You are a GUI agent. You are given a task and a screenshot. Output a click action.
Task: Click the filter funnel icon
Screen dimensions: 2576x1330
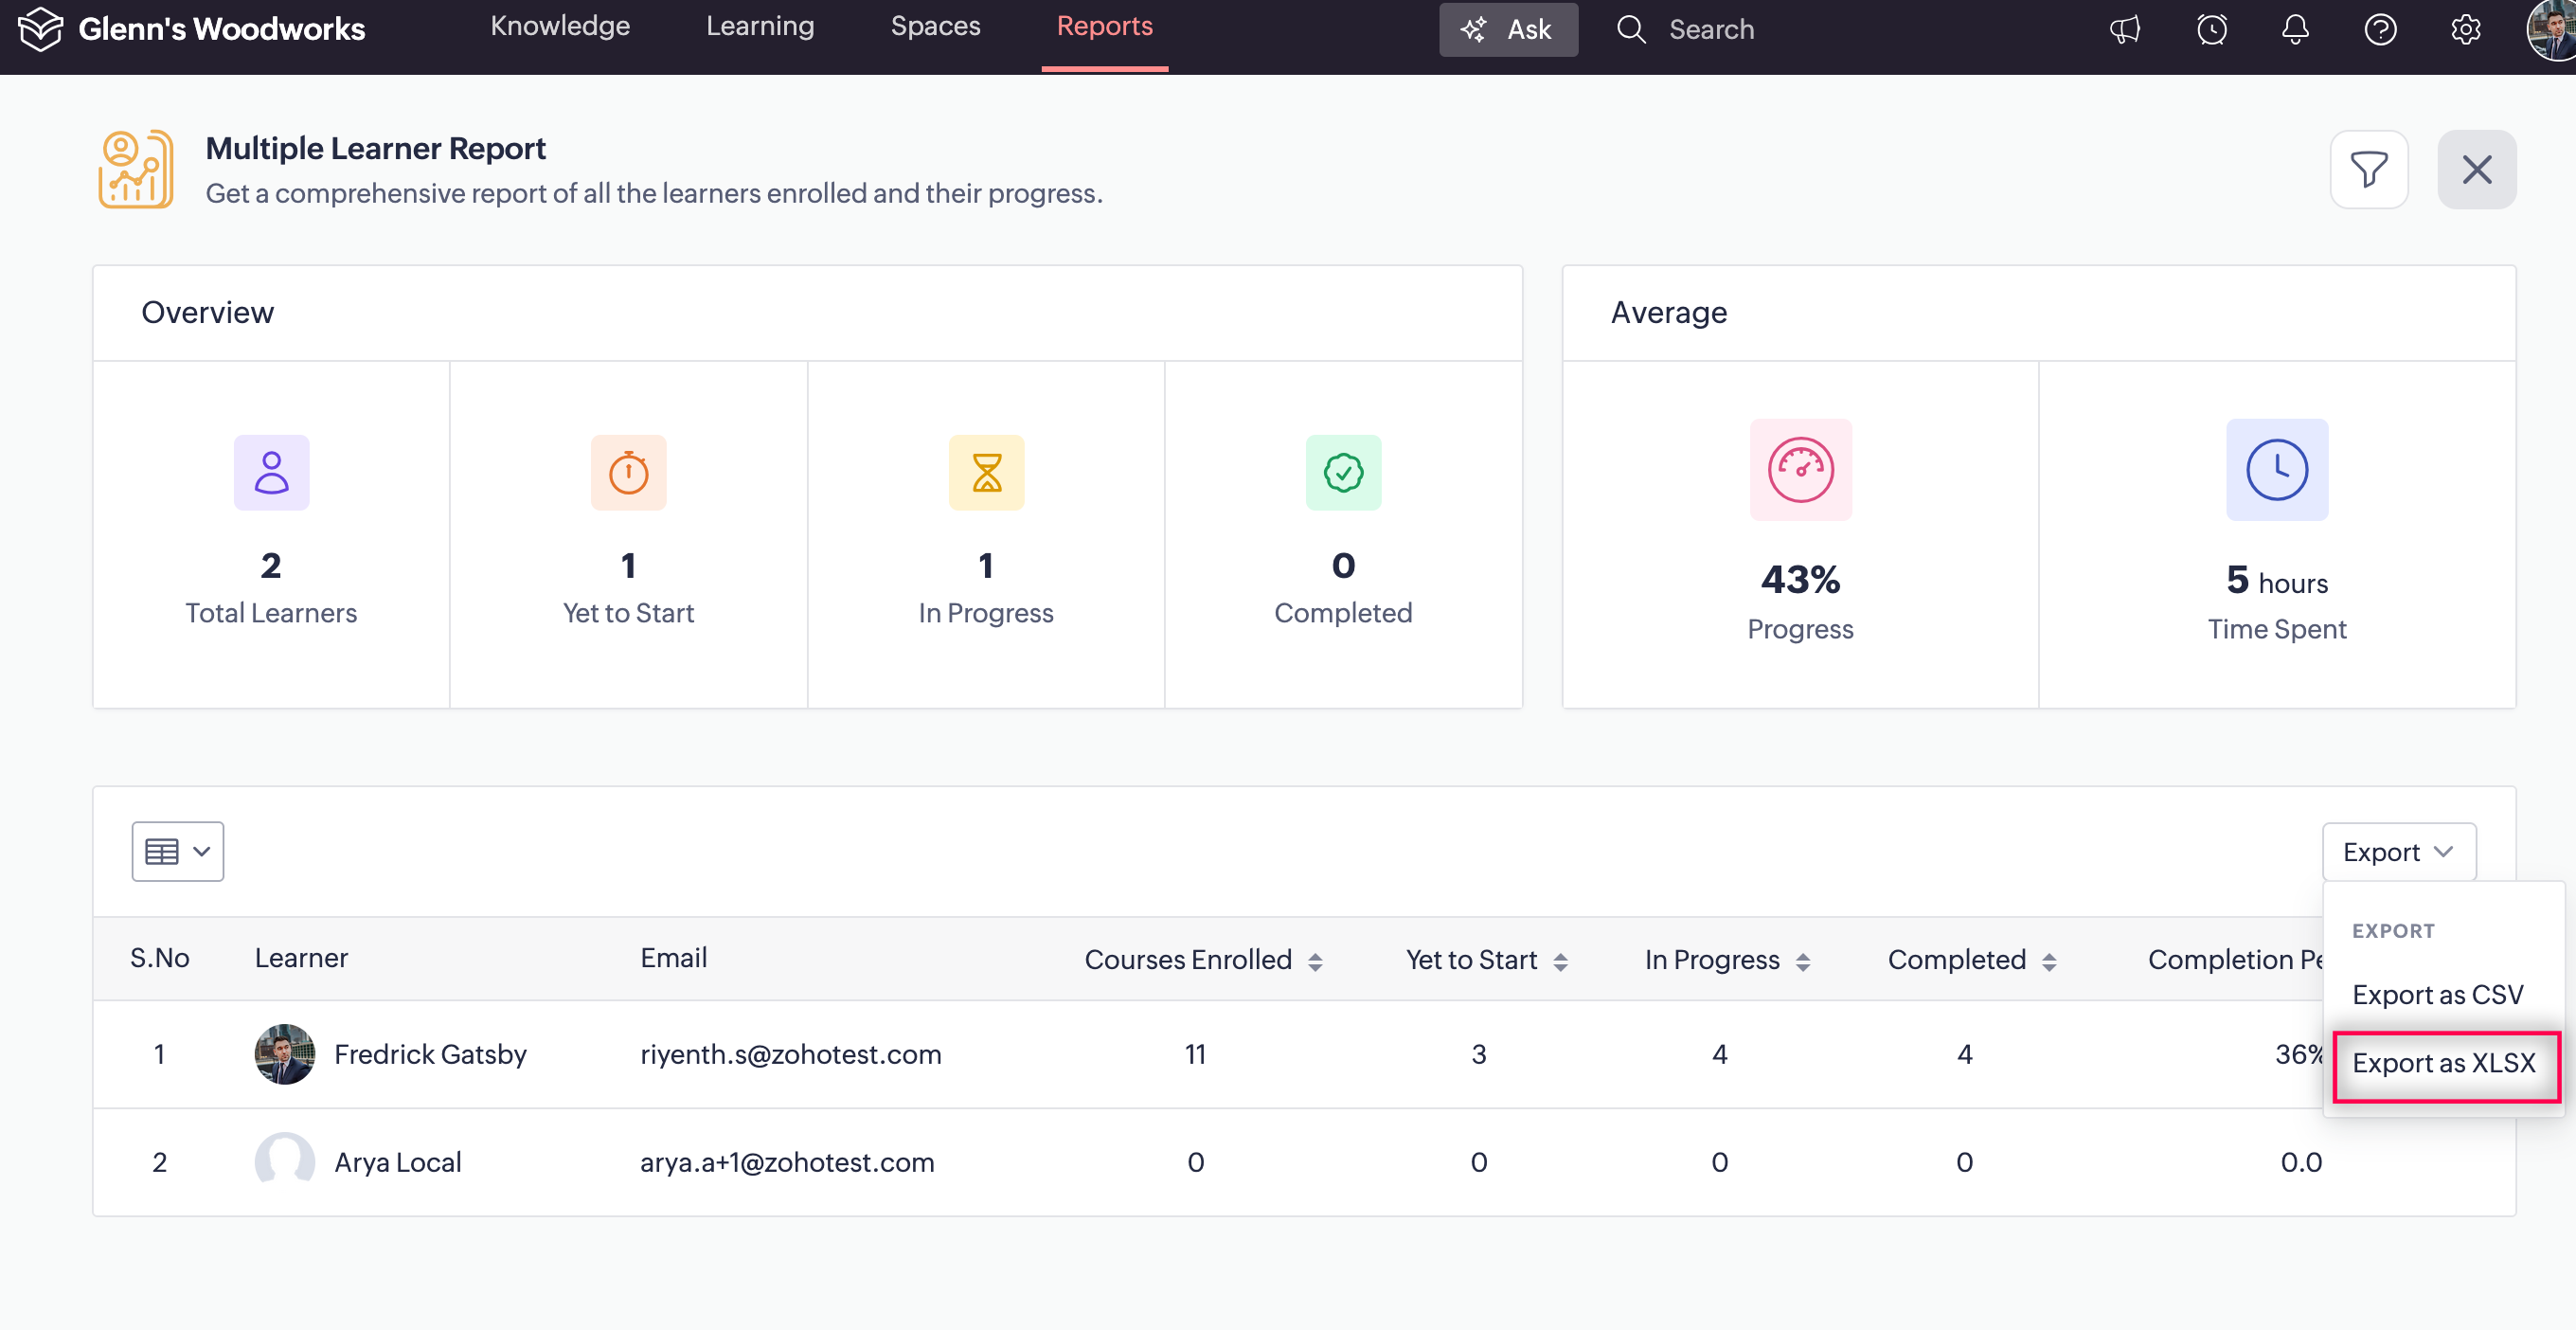(x=2368, y=169)
